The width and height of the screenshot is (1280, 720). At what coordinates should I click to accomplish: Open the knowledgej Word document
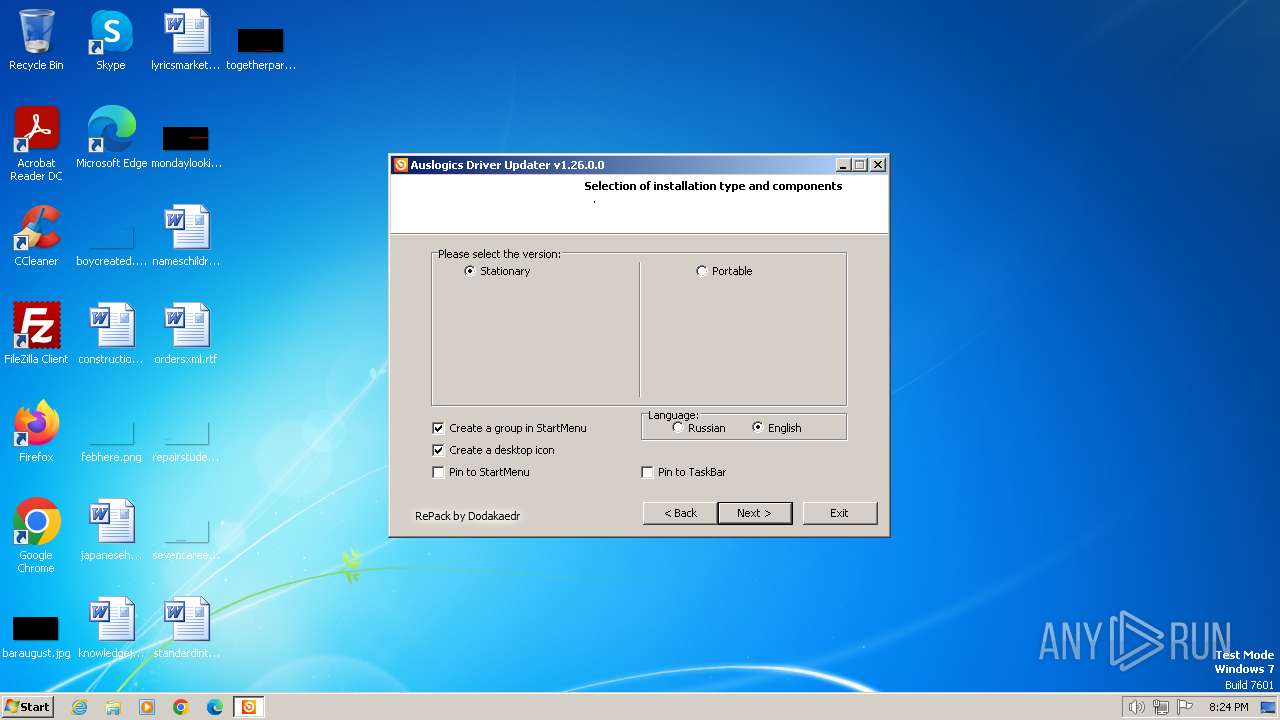[x=111, y=628]
